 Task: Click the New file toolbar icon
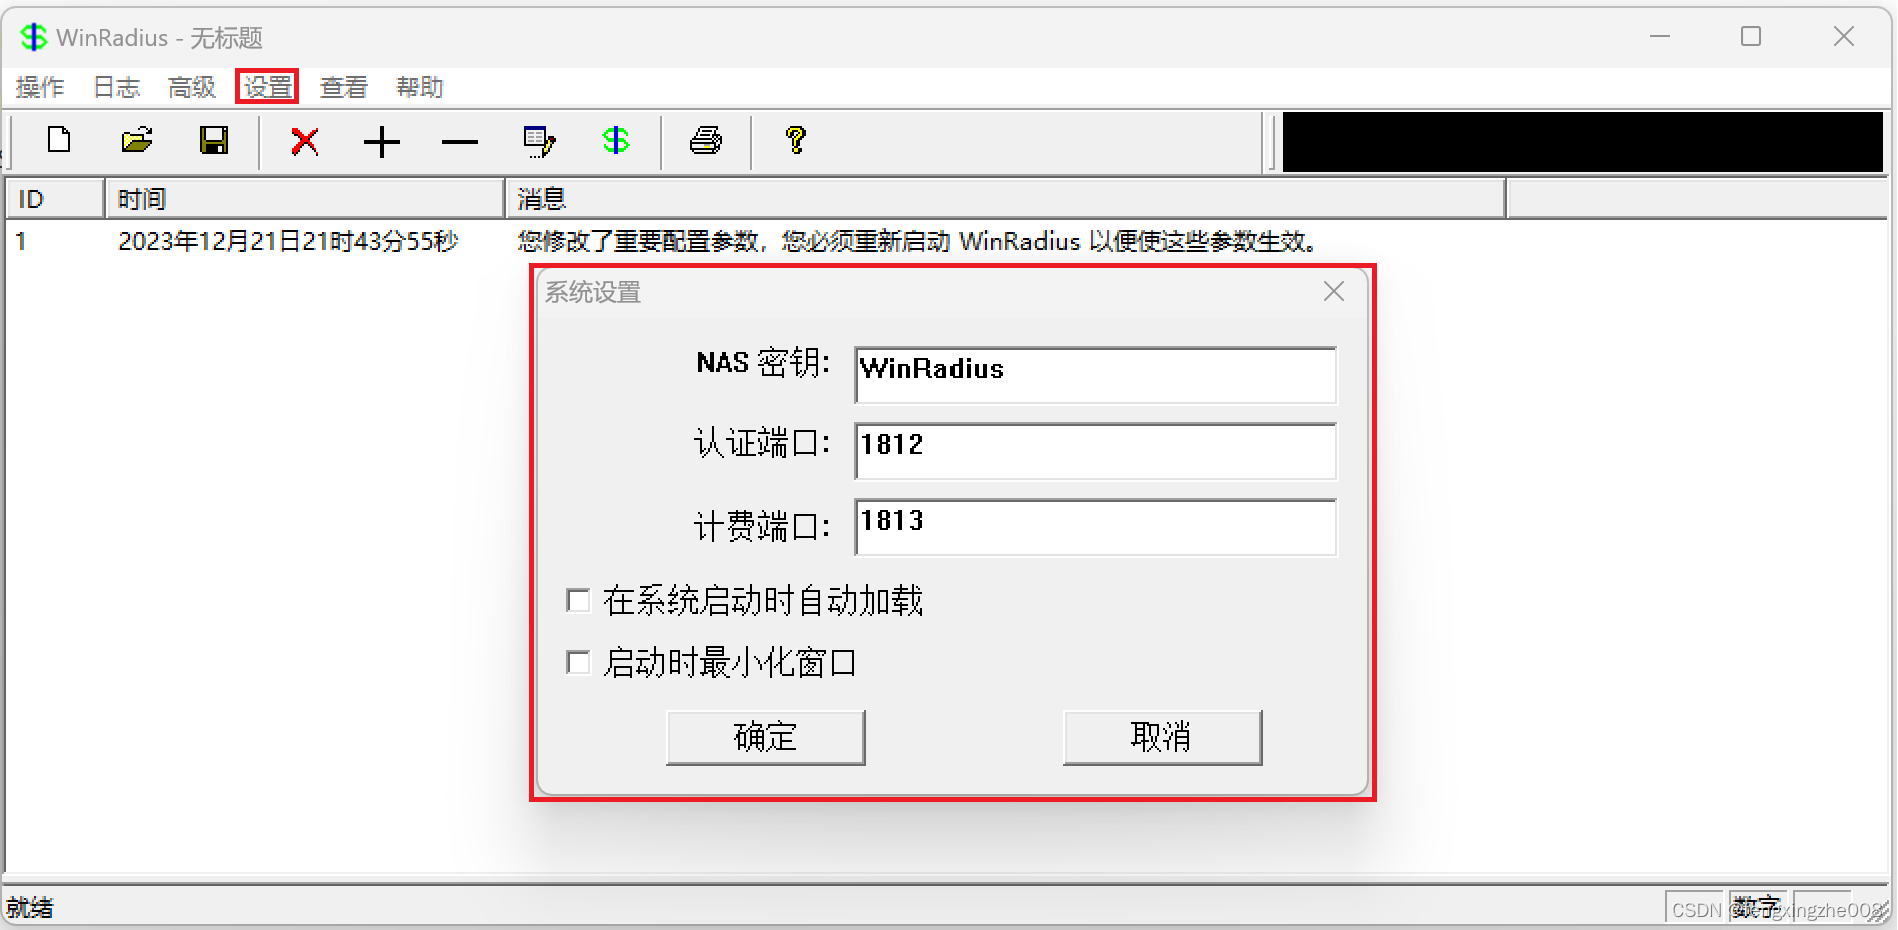coord(59,141)
